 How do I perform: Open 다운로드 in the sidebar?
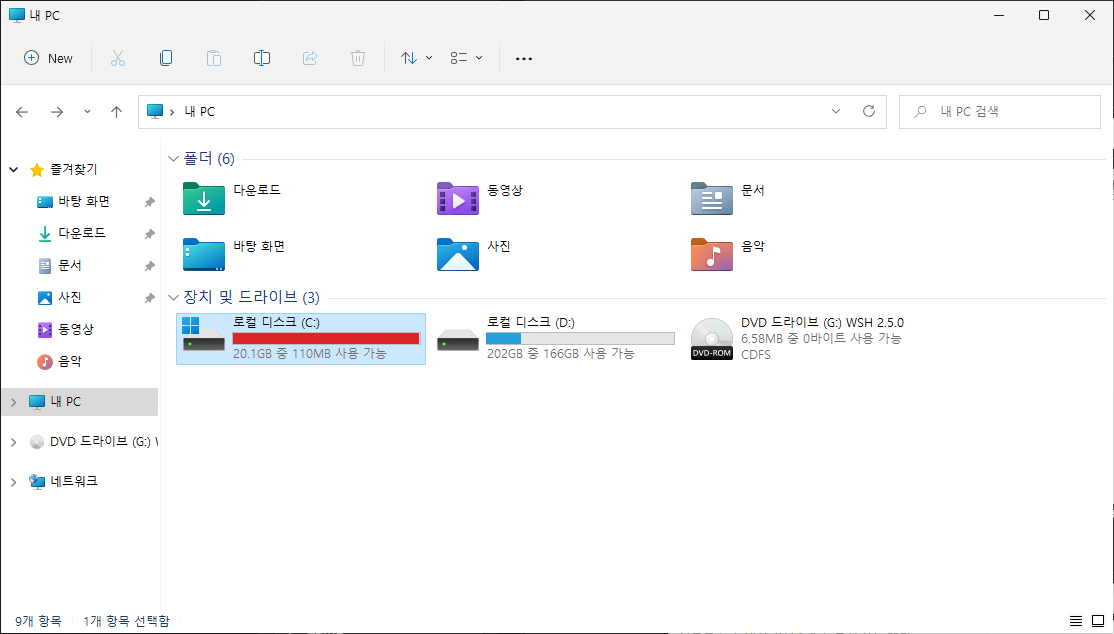tap(82, 233)
